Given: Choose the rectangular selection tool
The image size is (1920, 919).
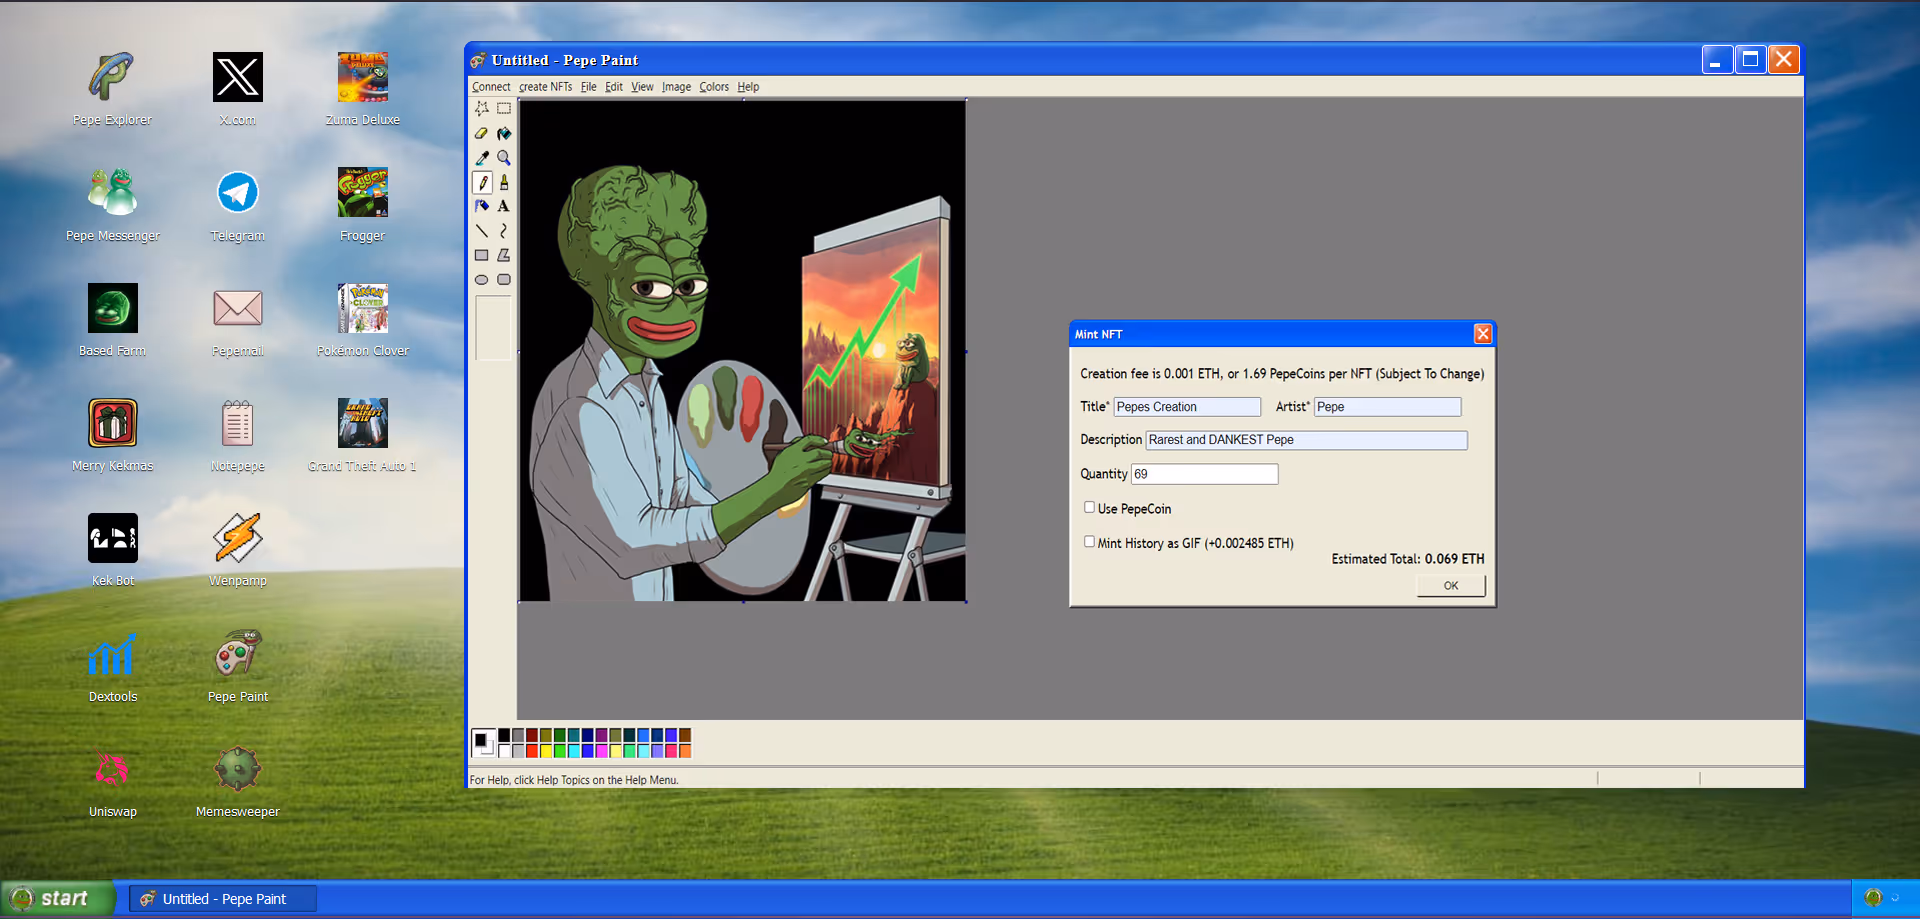Looking at the screenshot, I should 504,108.
